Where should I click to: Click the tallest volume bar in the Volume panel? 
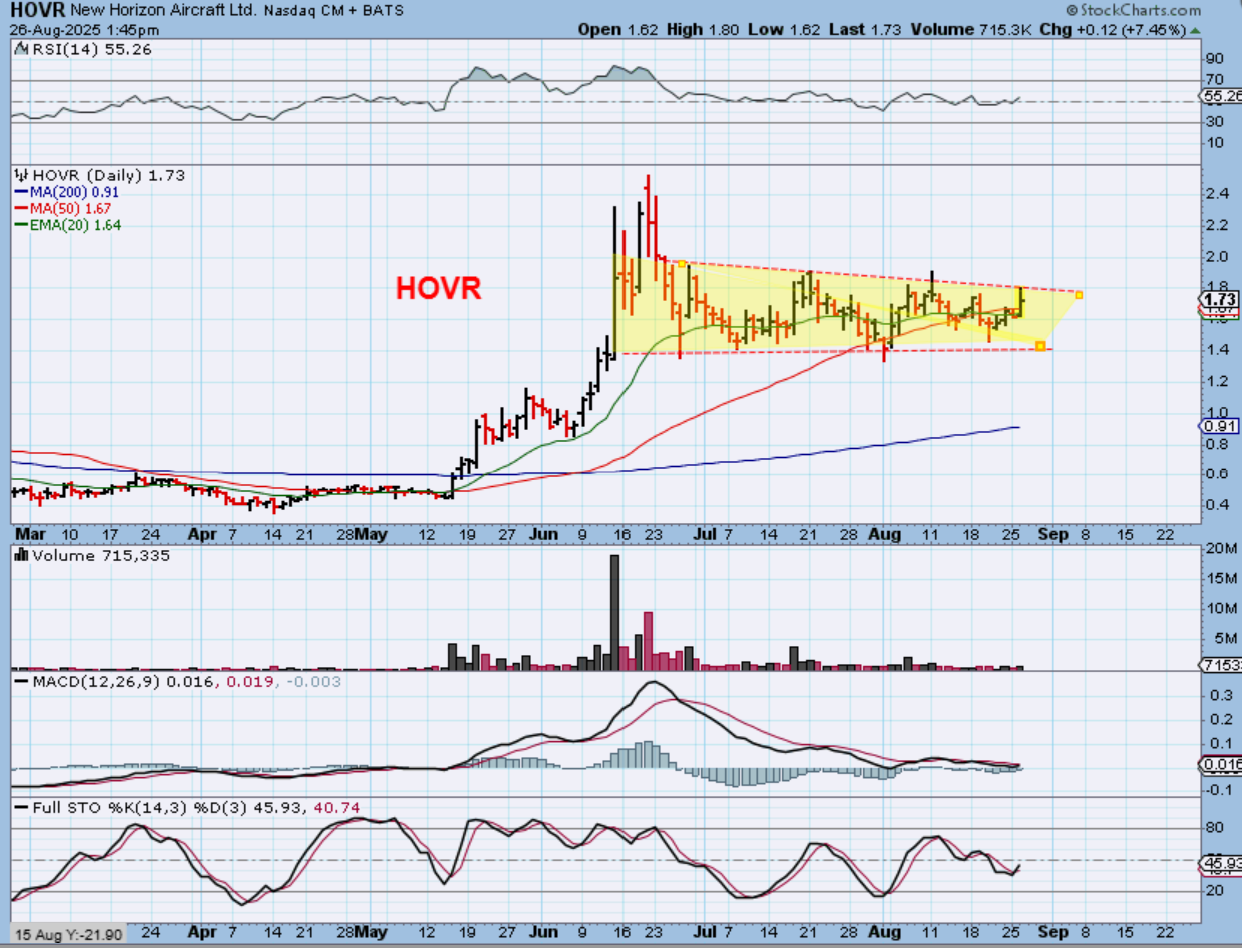point(614,612)
